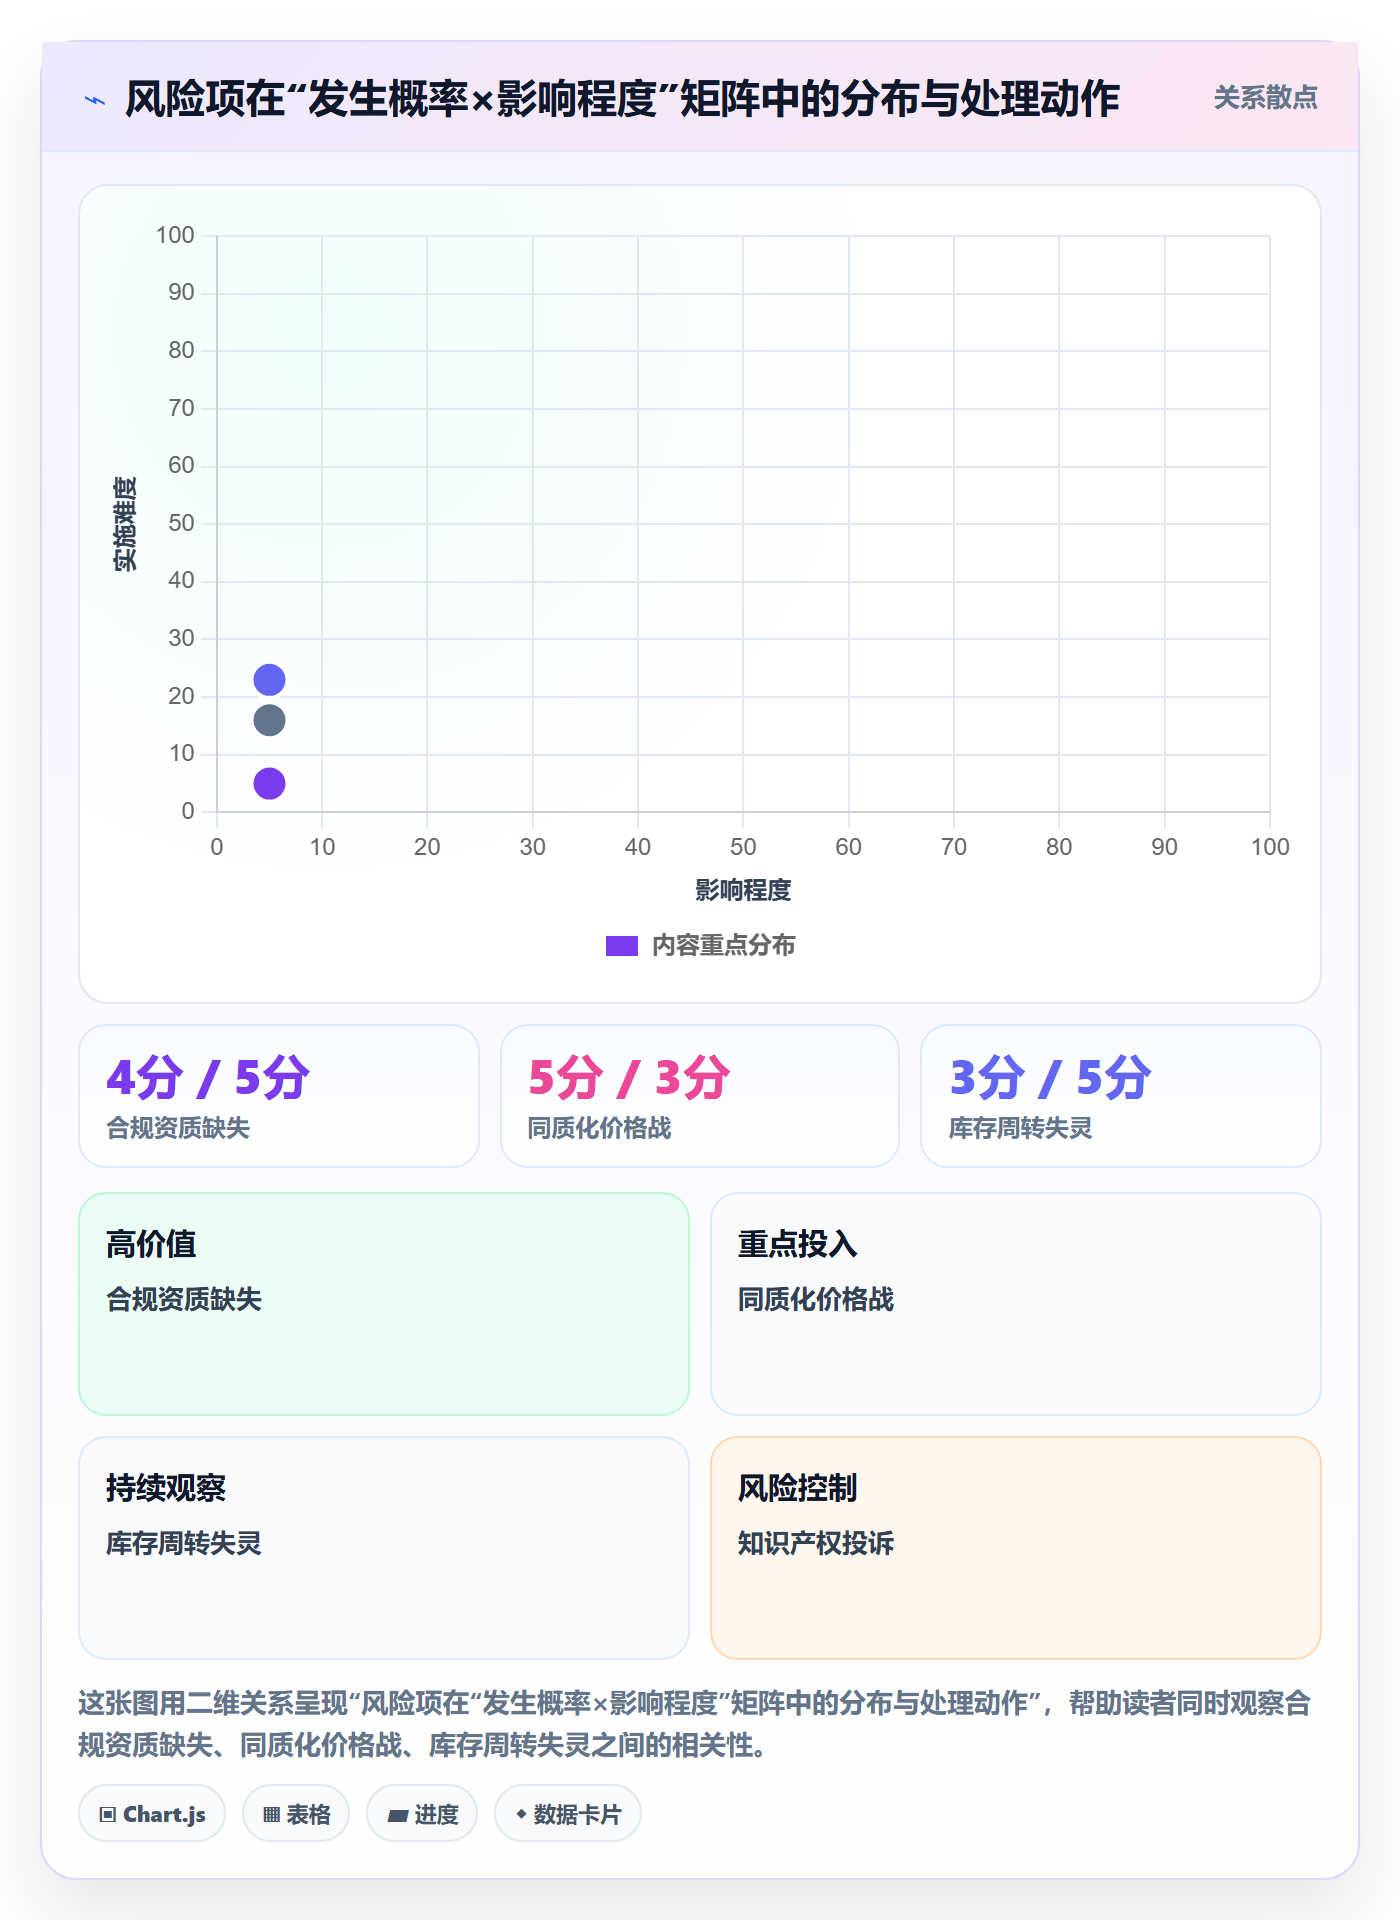
Task: Open the 5分 / 3分 同质化价格战 card
Action: point(700,1096)
